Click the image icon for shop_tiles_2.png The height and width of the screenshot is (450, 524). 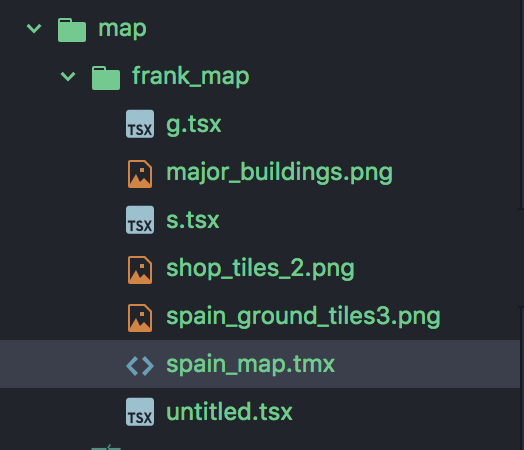140,270
